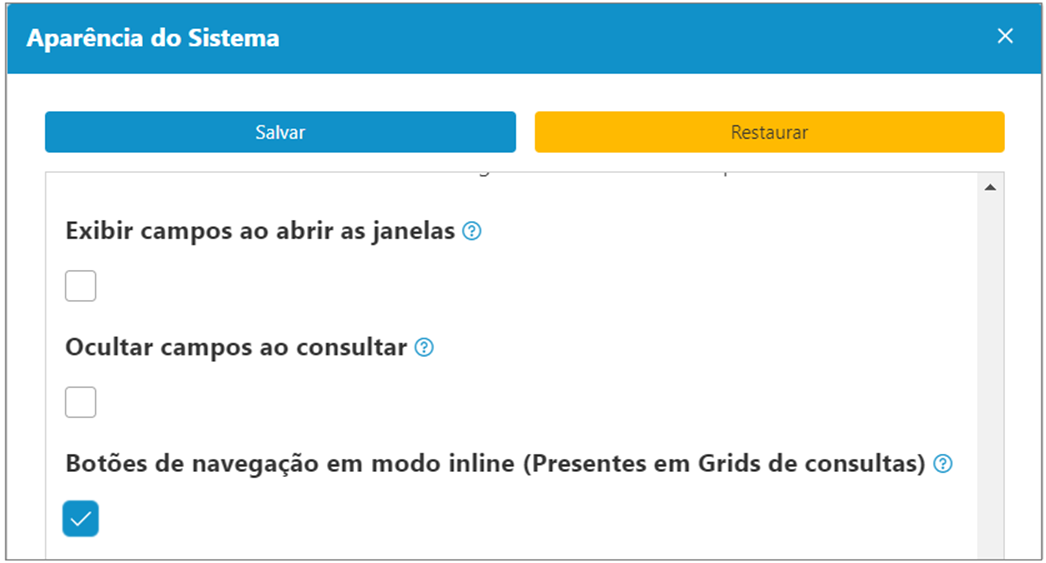Click the Exibir campos ao abrir as janelas label
Viewport: 1046px width, 563px height.
click(x=260, y=231)
